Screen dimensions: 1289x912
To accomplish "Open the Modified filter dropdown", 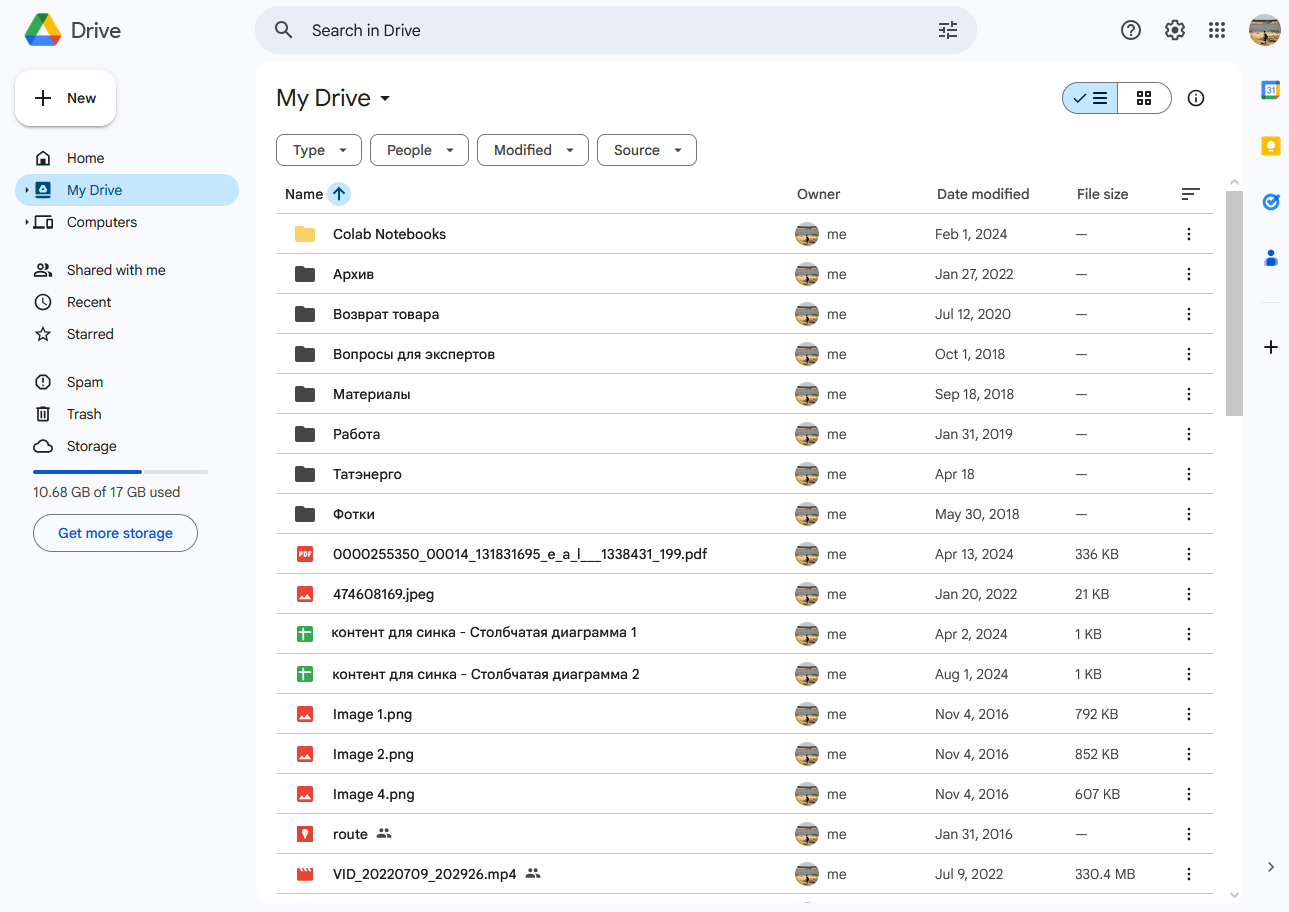I will (x=532, y=150).
